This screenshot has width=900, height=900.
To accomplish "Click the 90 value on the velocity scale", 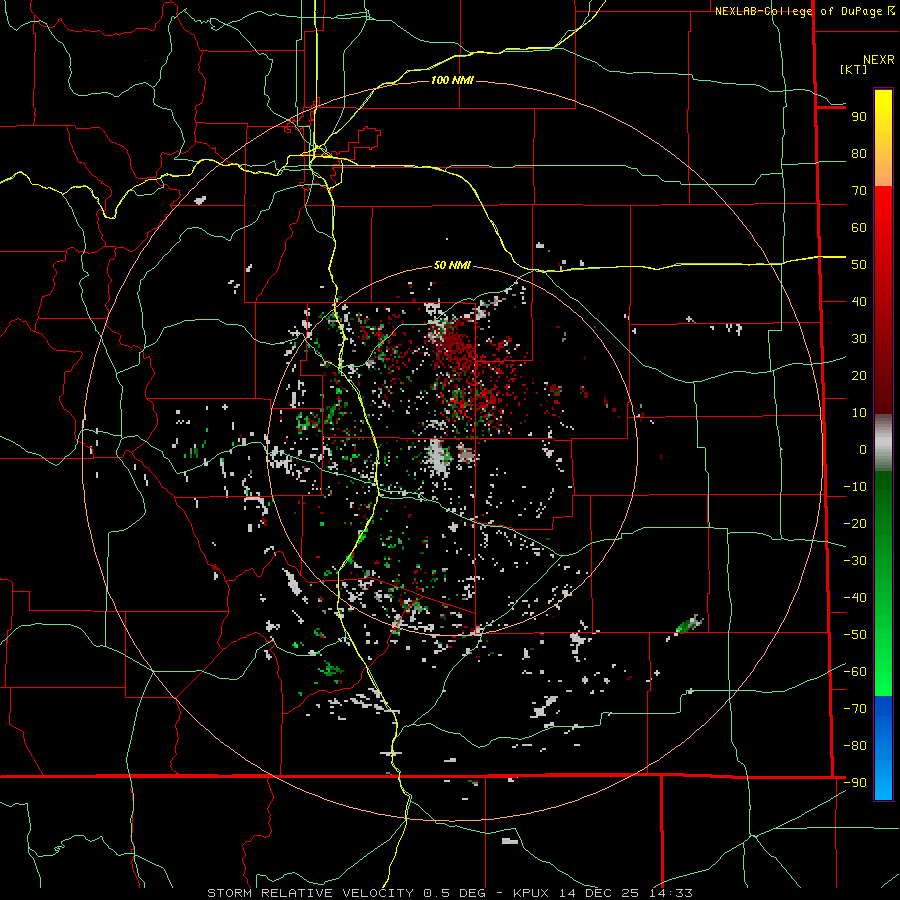I will coord(859,117).
